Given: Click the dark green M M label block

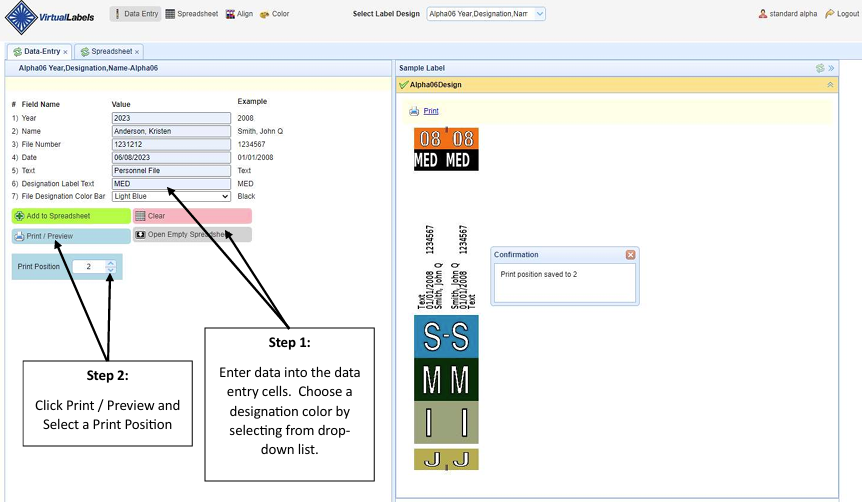Looking at the screenshot, I should [x=446, y=380].
